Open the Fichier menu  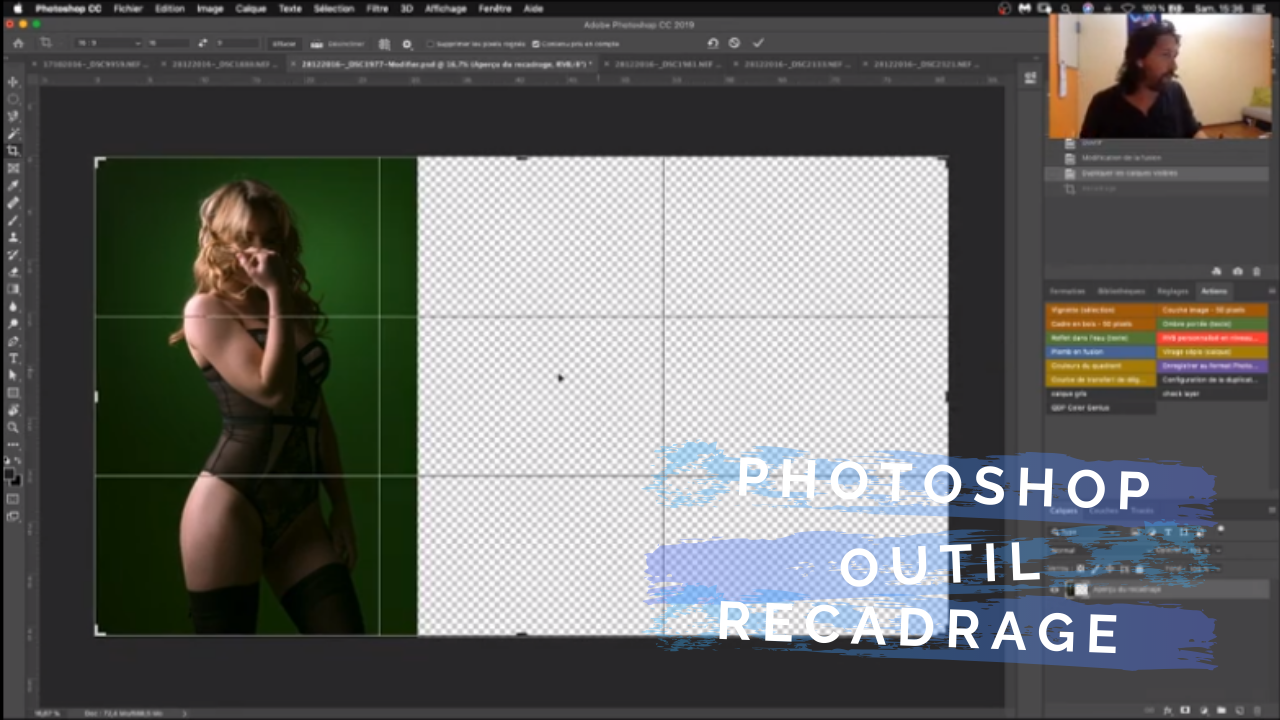coord(128,8)
